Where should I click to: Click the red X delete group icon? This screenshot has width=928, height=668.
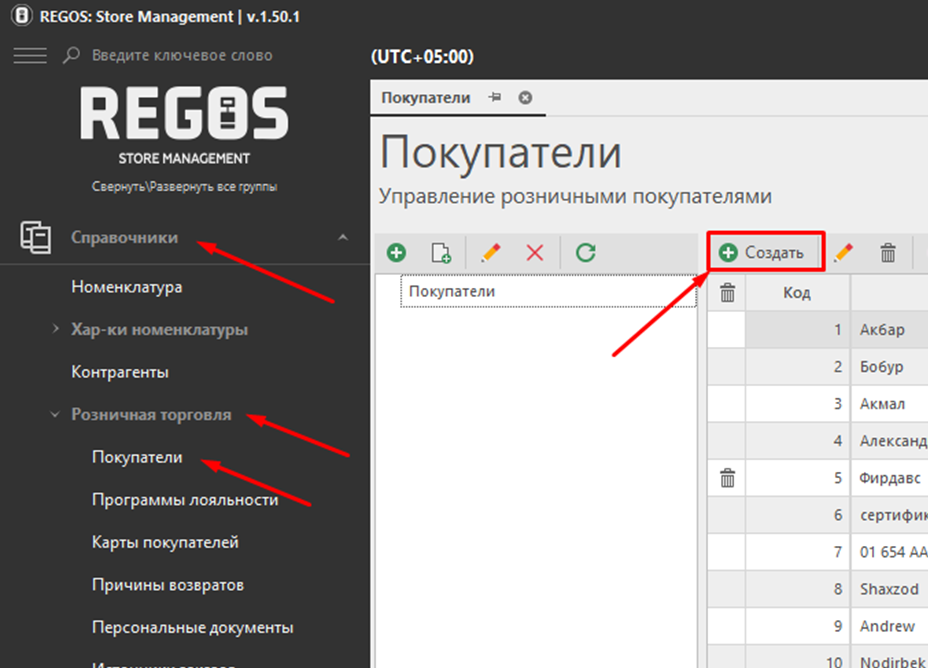pos(535,253)
